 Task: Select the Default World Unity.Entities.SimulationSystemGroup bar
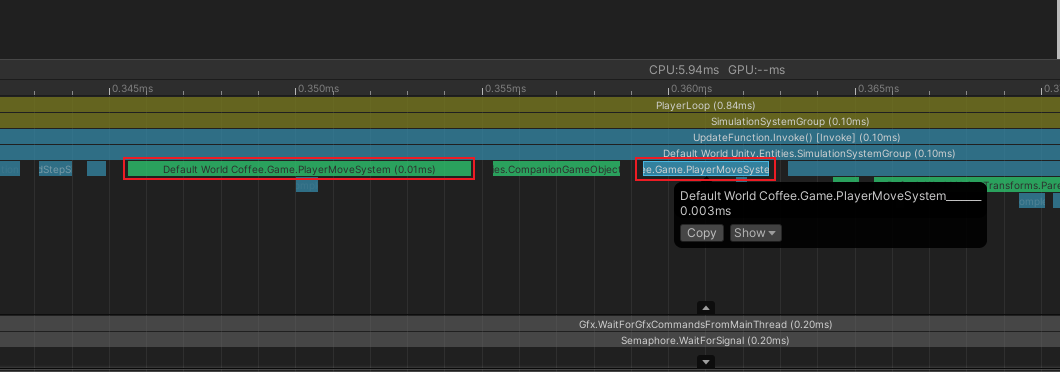point(530,154)
